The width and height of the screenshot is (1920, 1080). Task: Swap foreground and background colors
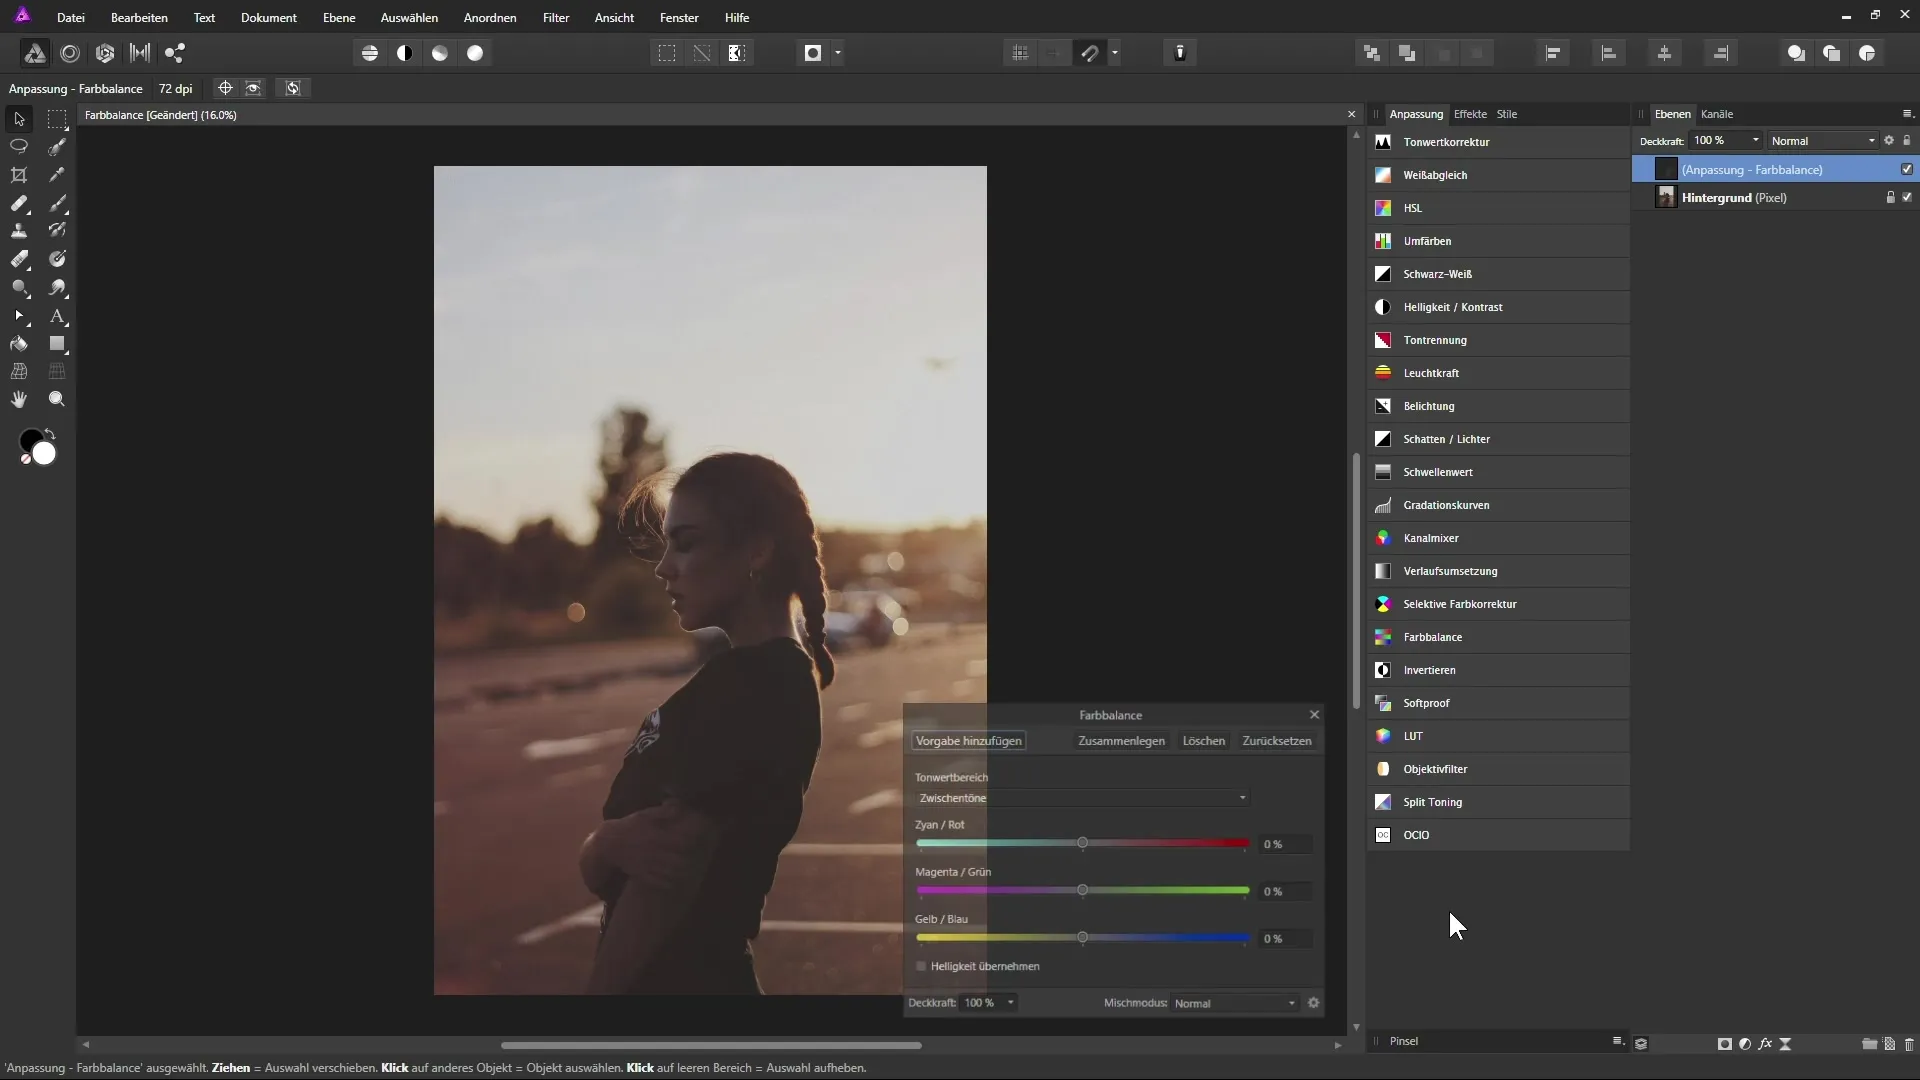[50, 434]
